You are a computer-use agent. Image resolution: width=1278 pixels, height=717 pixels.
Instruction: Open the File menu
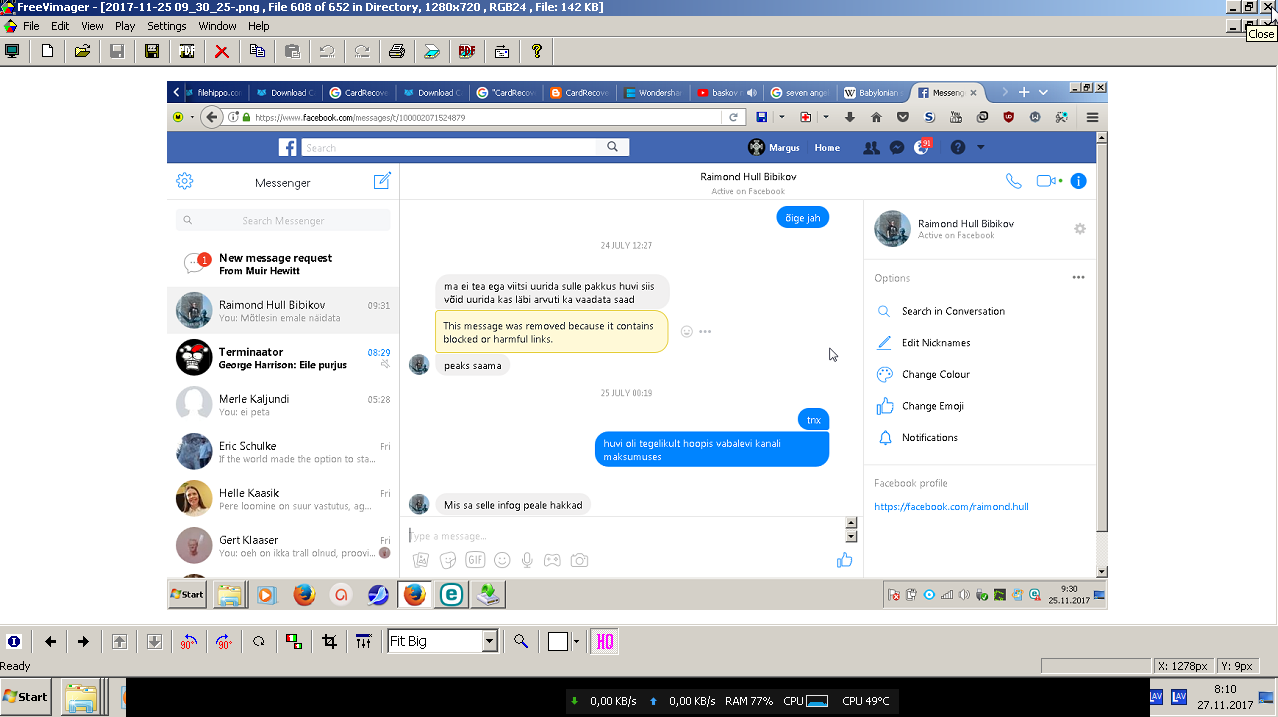pos(31,26)
